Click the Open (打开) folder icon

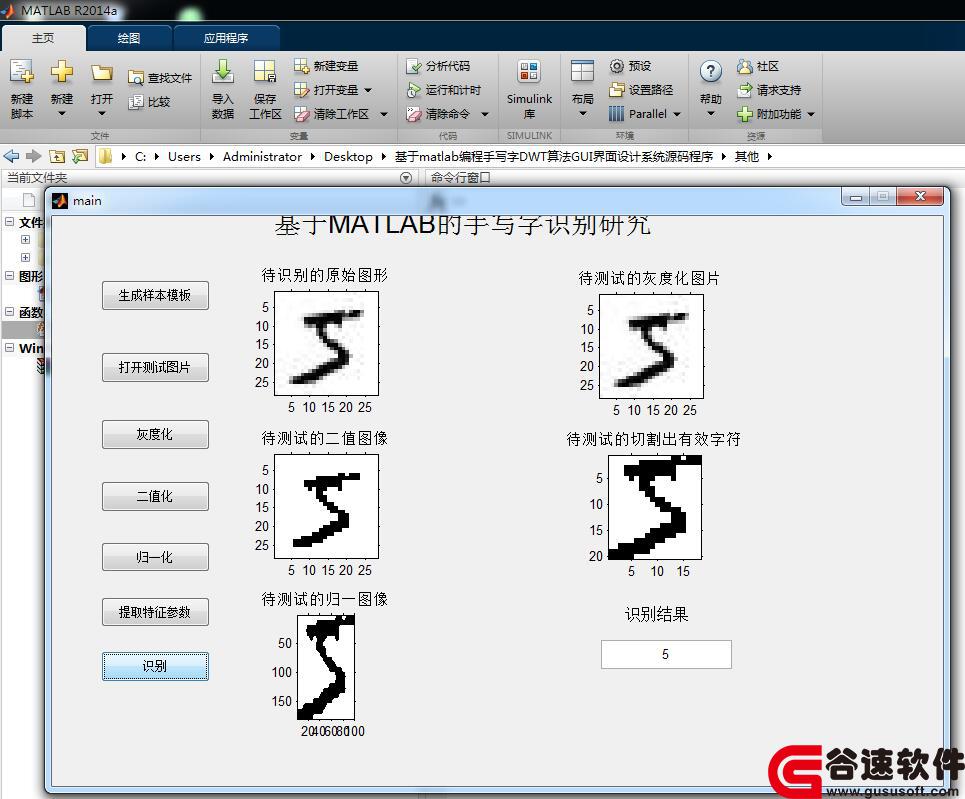102,73
